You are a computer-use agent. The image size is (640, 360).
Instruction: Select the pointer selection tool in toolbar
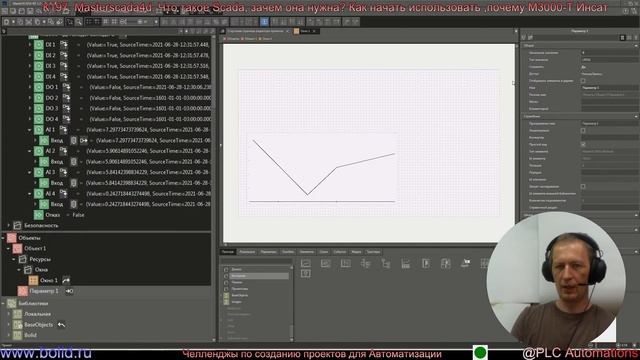(70, 22)
